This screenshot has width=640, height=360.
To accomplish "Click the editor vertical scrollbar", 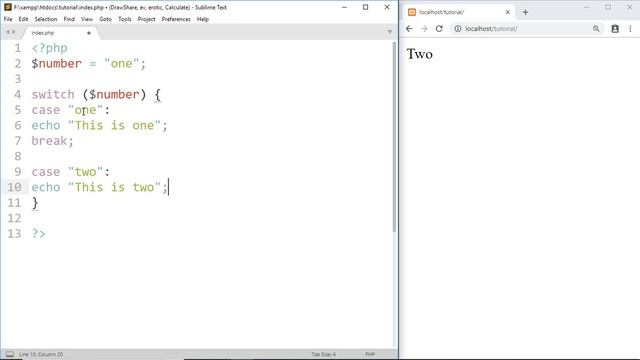I will pos(394,137).
